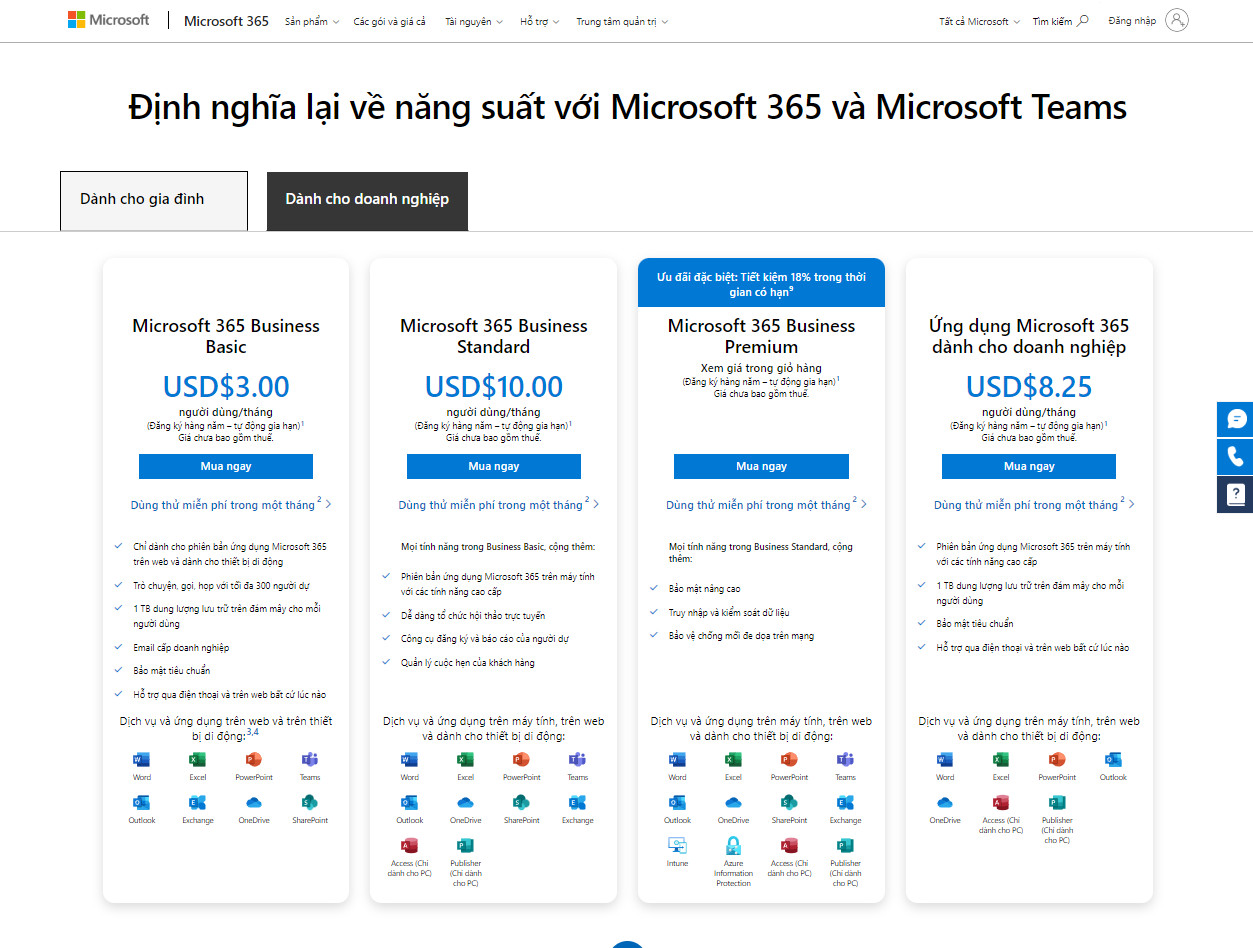1253x948 pixels.
Task: Click the user account avatar icon
Action: 1177,20
